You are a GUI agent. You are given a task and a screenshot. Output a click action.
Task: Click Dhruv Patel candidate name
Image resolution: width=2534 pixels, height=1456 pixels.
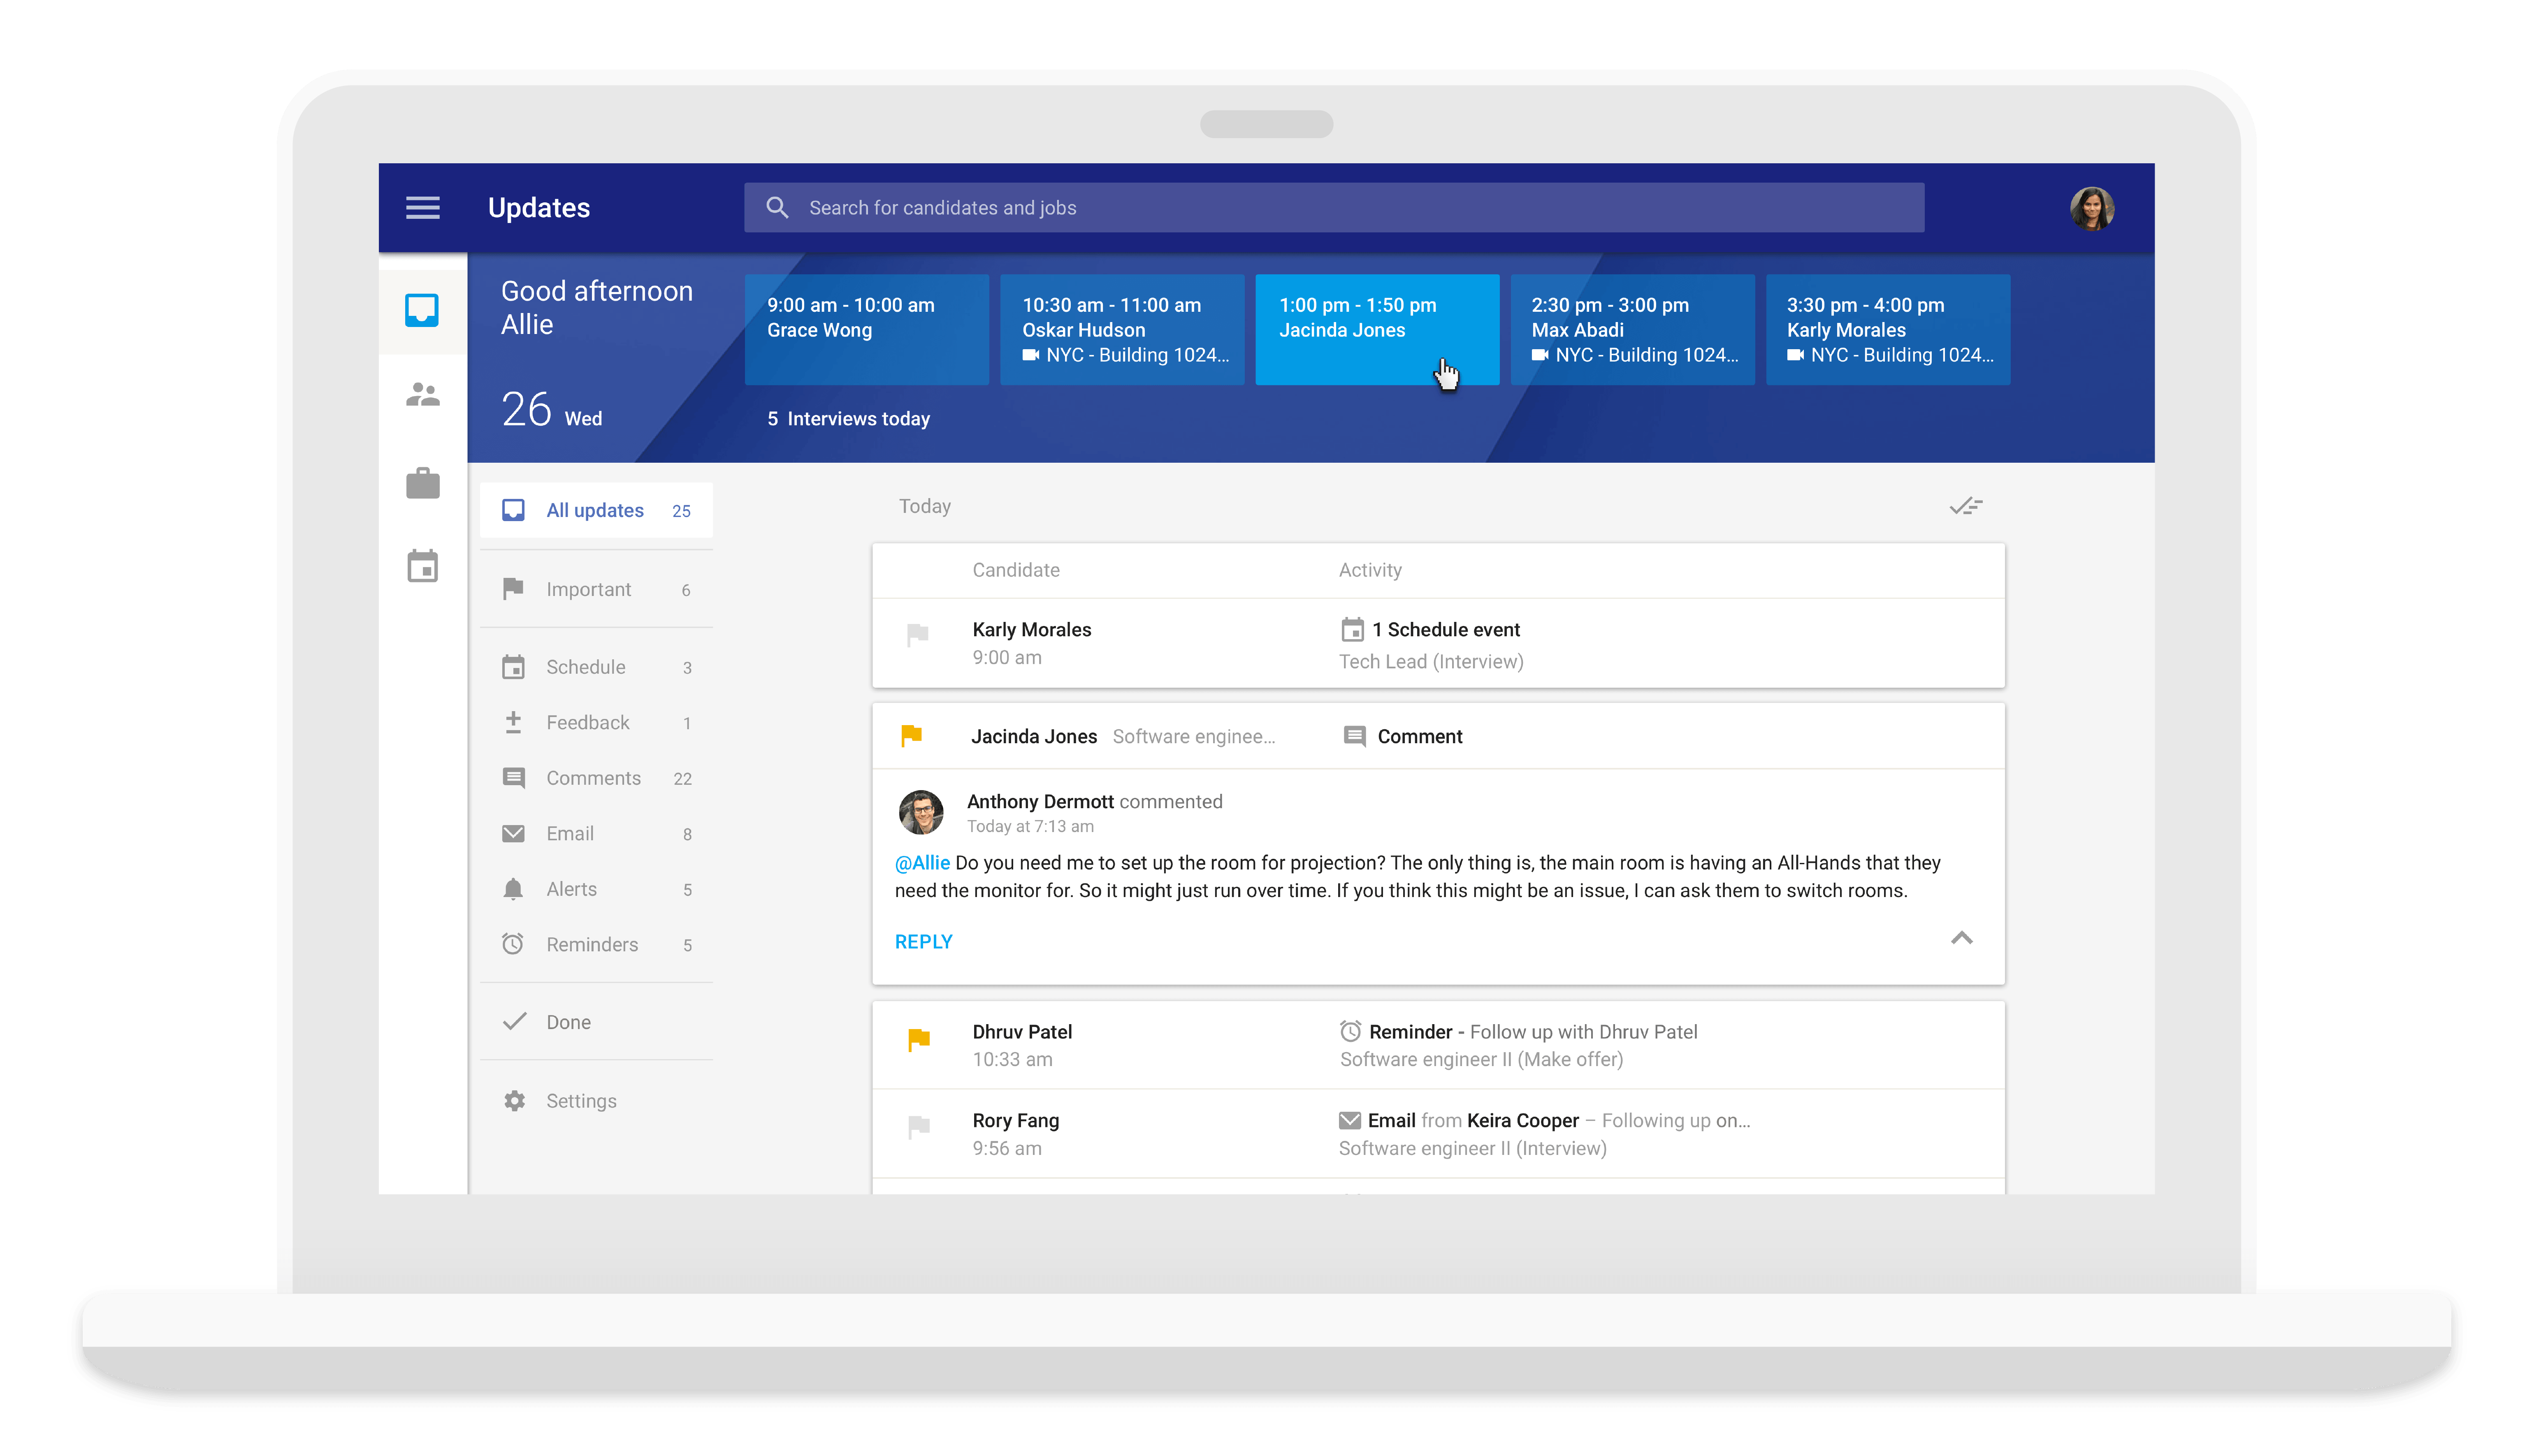tap(1022, 1032)
